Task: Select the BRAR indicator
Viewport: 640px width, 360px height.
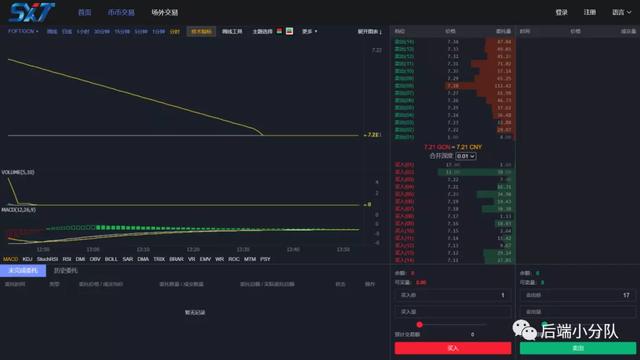Action: coord(176,259)
